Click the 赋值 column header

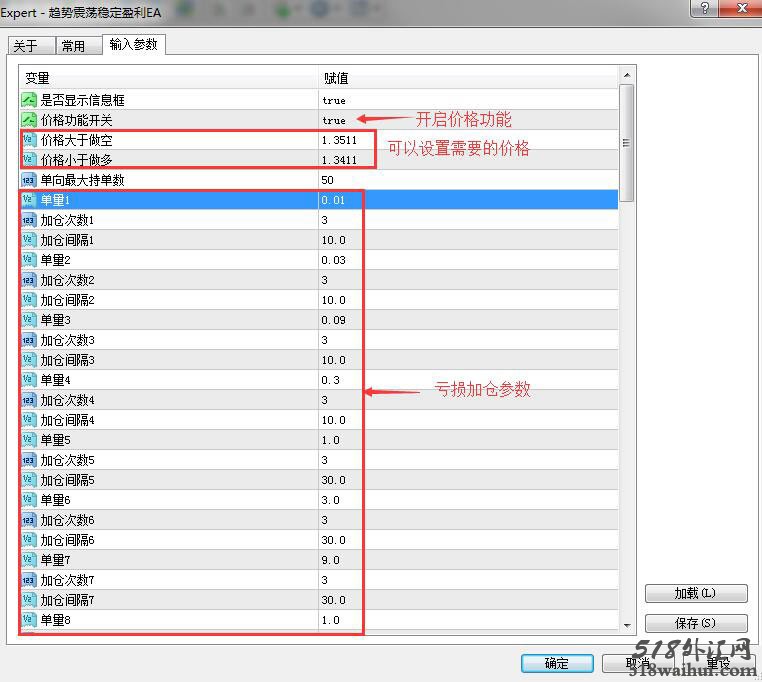[468, 78]
